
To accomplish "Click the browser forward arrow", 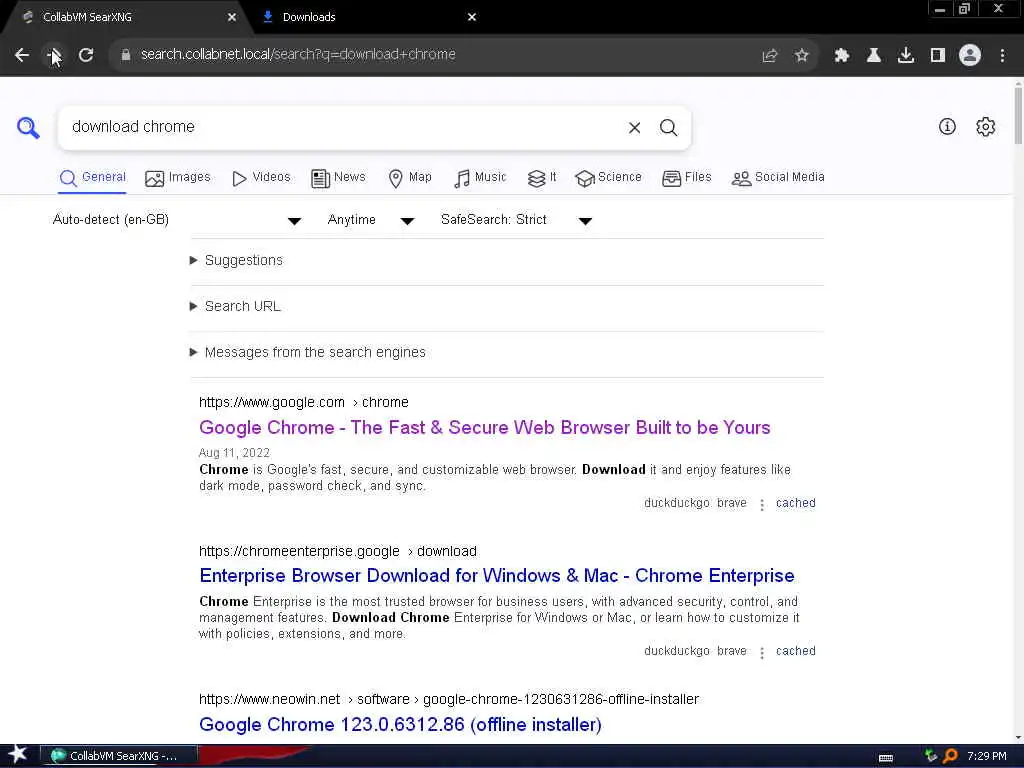I will (x=54, y=55).
